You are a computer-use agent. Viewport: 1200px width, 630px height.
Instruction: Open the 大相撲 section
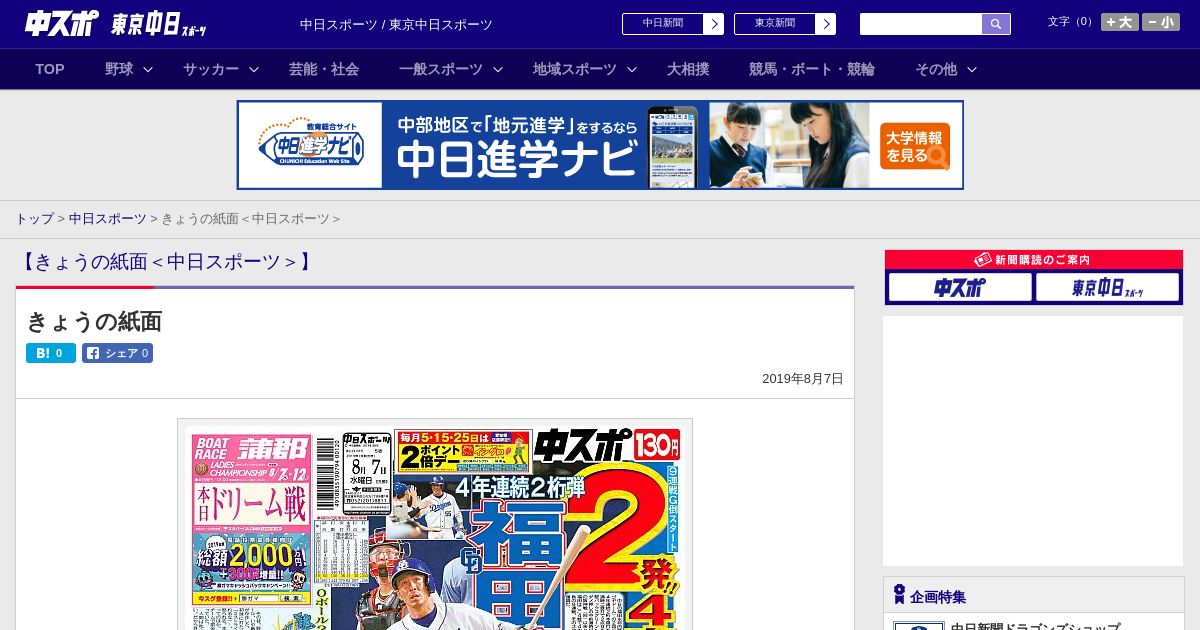pos(688,69)
